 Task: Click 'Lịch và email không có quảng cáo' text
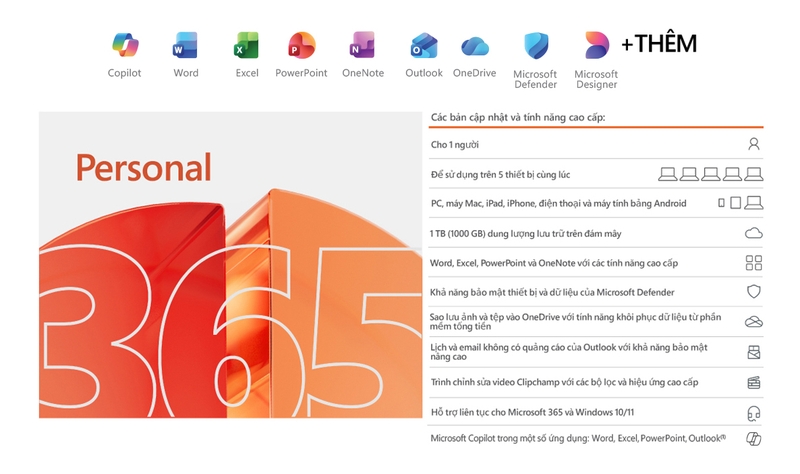click(x=569, y=352)
